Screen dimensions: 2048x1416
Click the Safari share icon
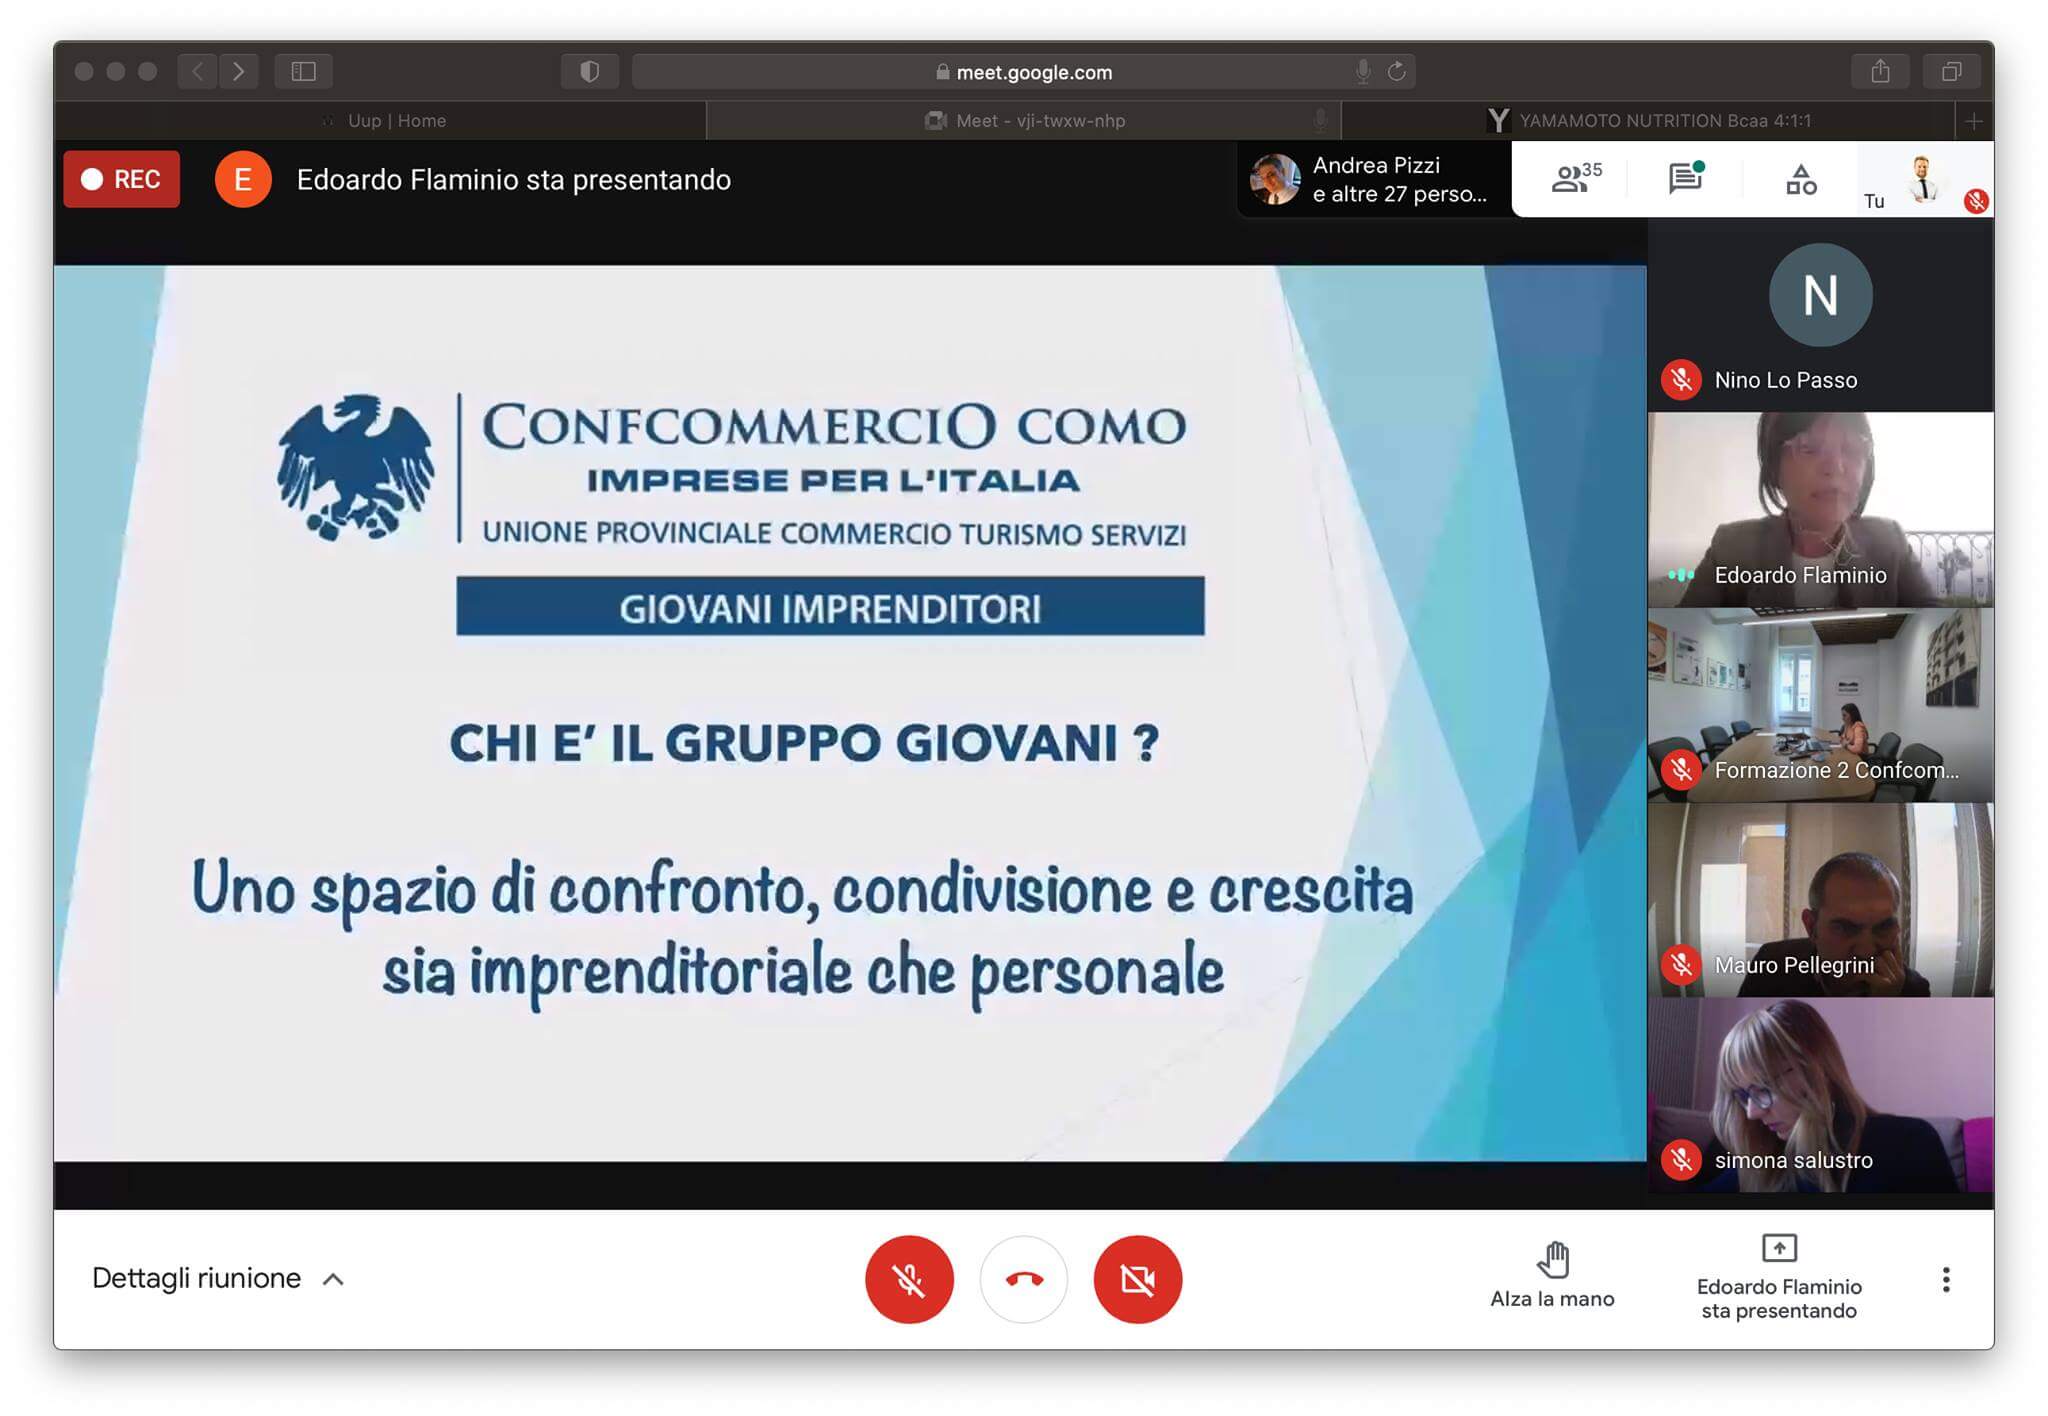(1880, 71)
